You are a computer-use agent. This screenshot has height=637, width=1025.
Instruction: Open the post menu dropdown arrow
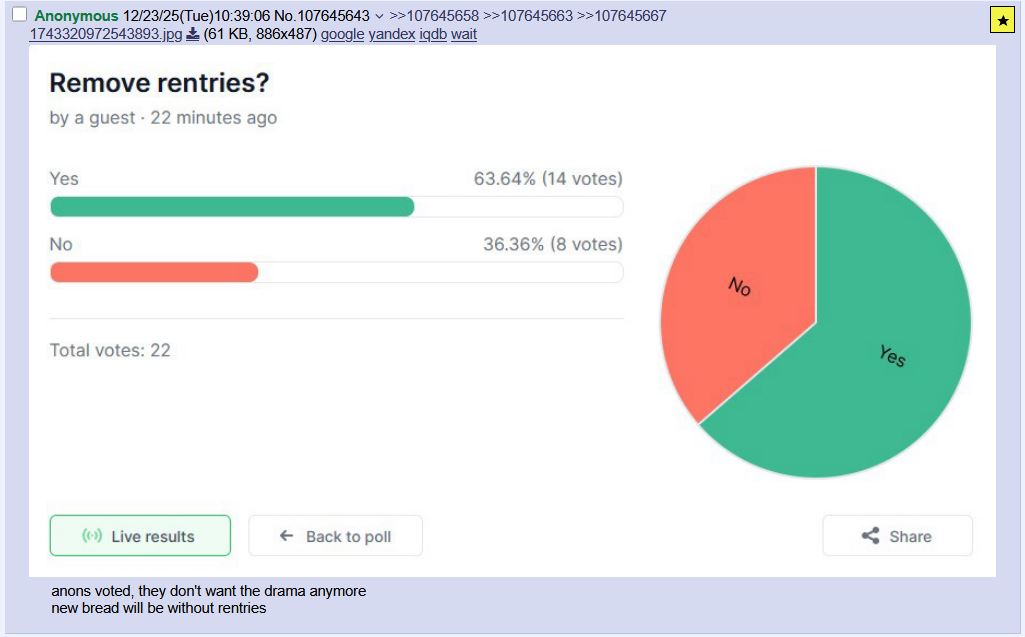click(x=379, y=16)
